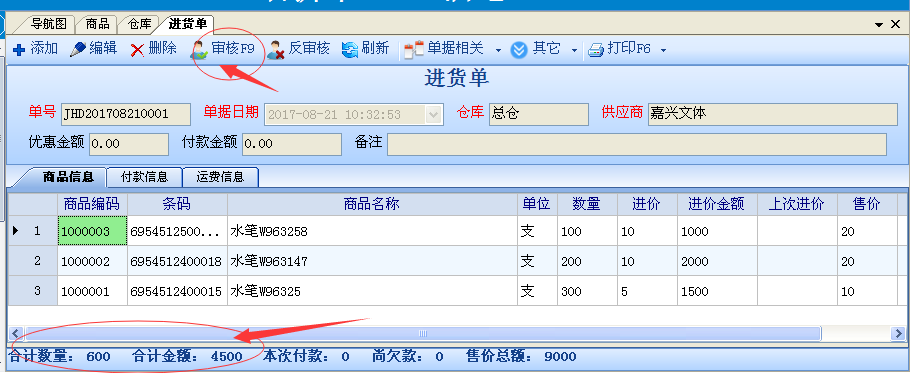The width and height of the screenshot is (910, 373).
Task: Click the 优惠金额 input field
Action: 129,144
